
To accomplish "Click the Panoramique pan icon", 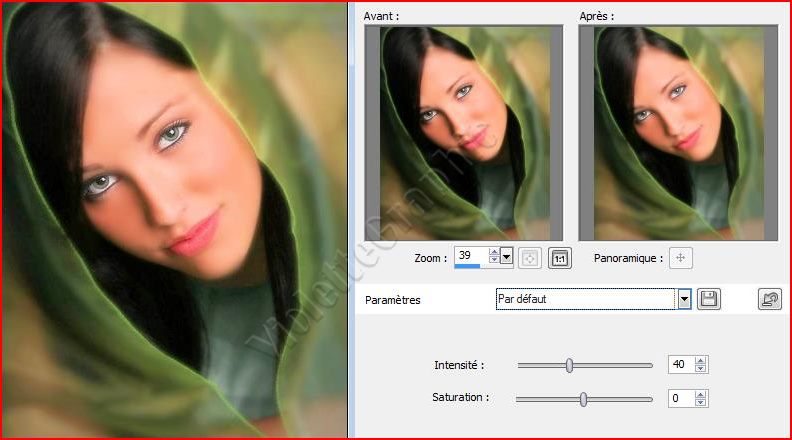I will (682, 258).
